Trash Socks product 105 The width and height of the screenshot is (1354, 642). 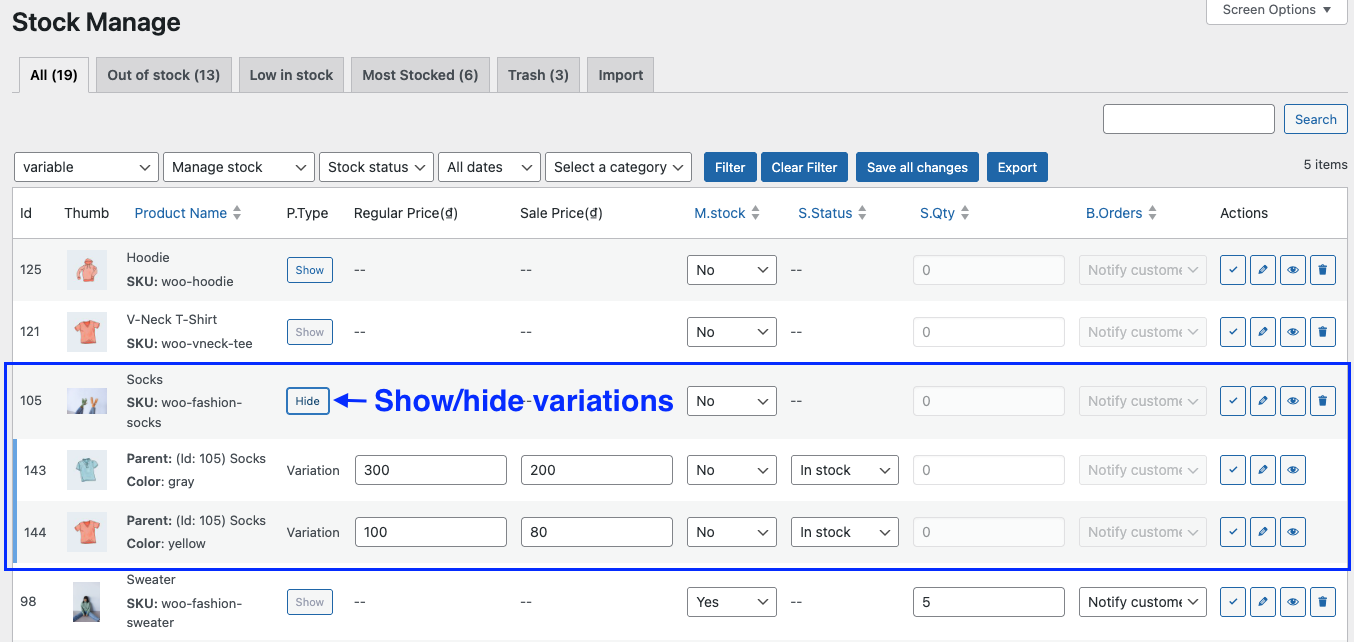click(1323, 401)
